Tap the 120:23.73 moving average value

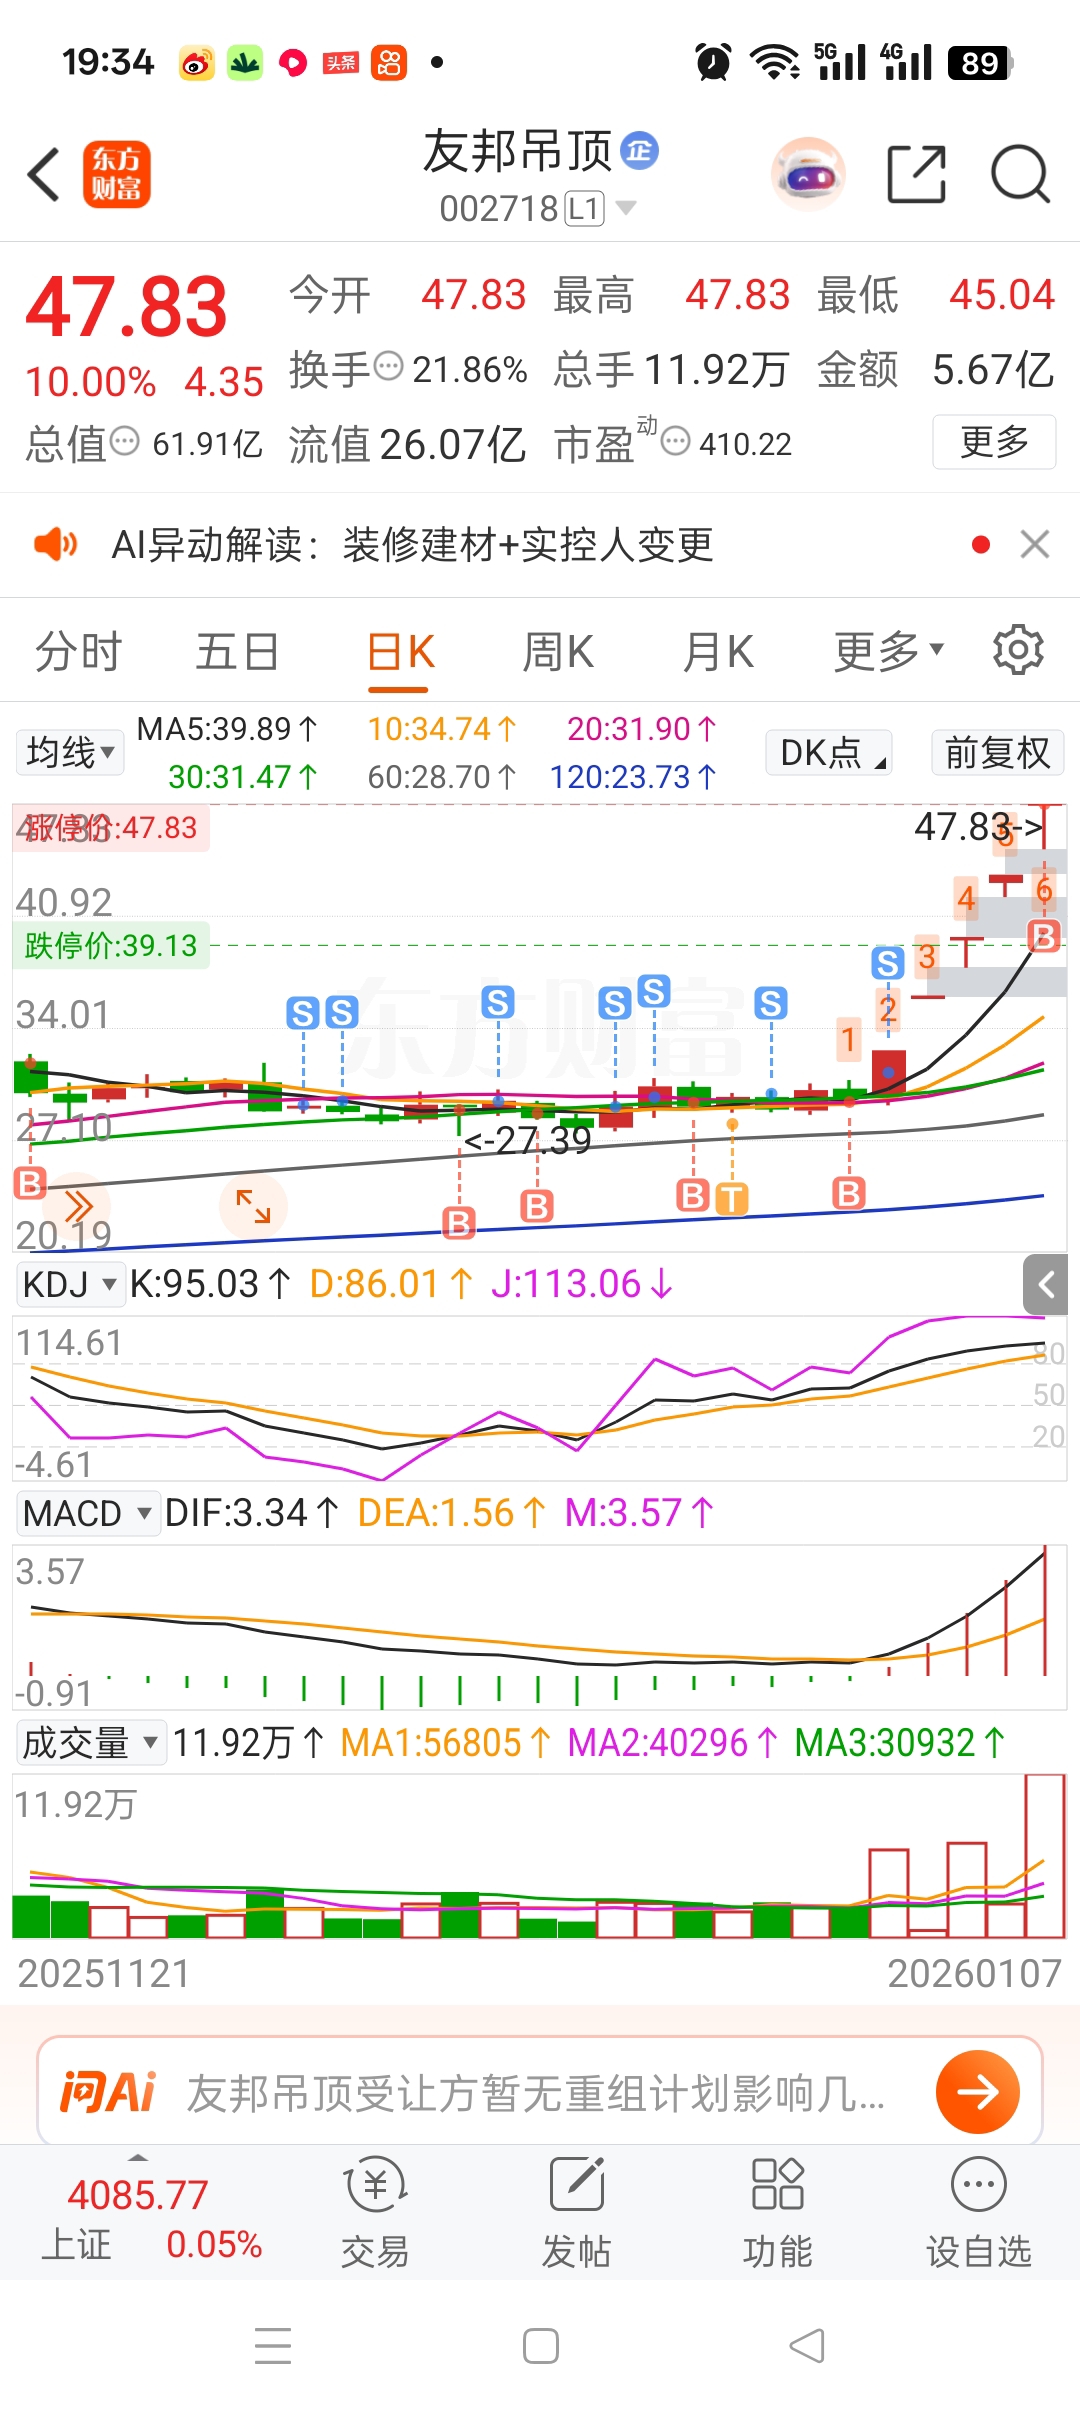[632, 777]
